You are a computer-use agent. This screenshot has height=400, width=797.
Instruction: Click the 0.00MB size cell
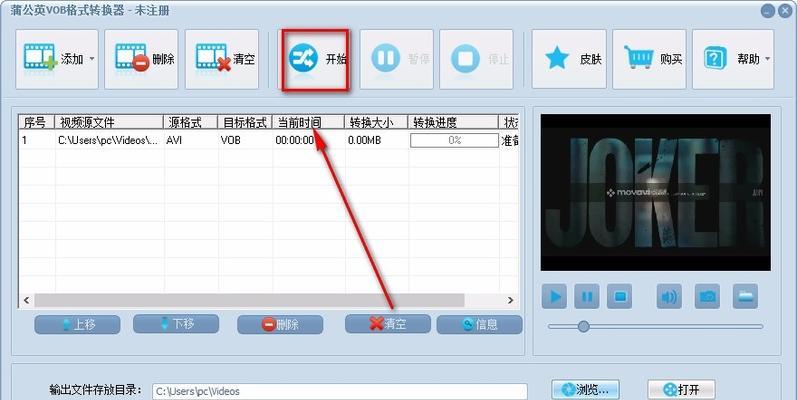[x=364, y=140]
